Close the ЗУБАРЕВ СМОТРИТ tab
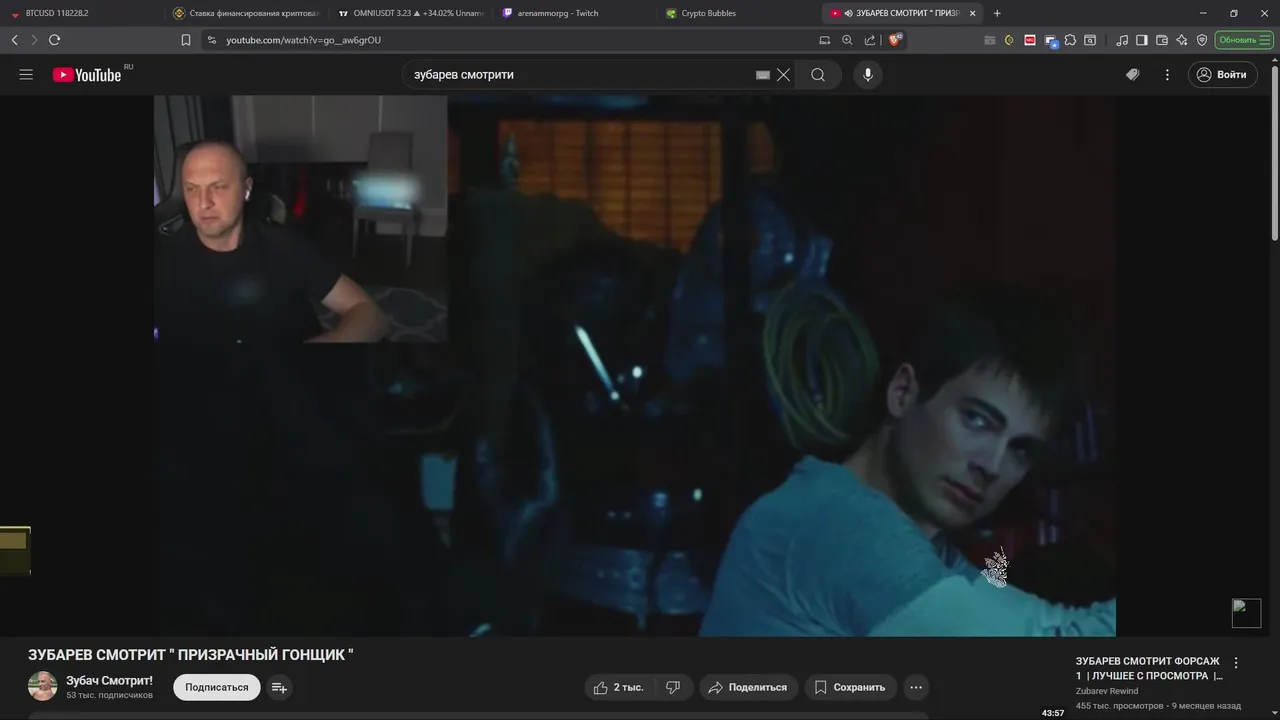The width and height of the screenshot is (1280, 720). click(x=972, y=13)
